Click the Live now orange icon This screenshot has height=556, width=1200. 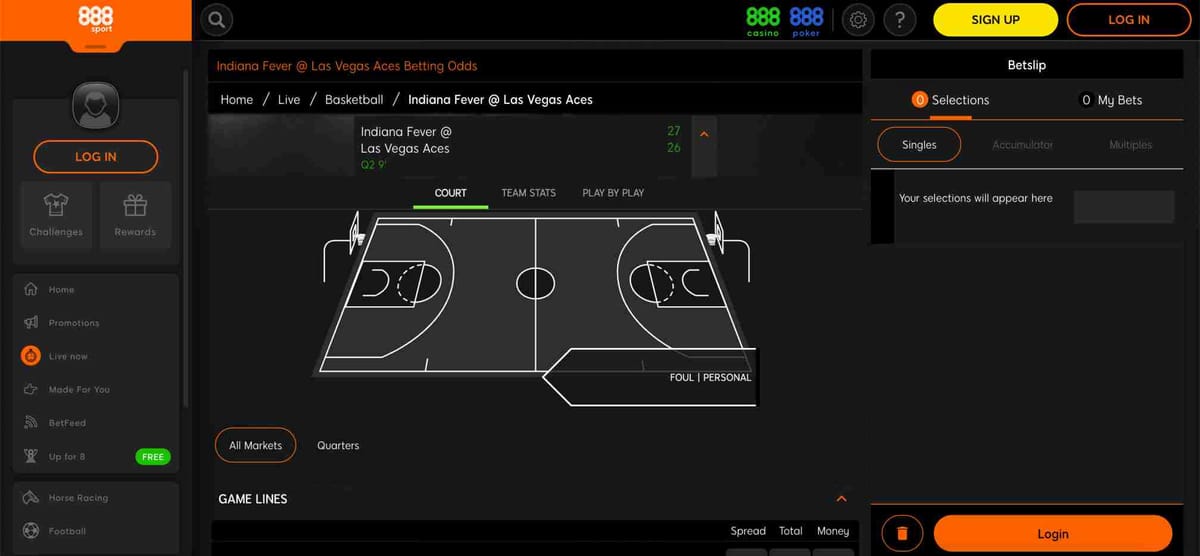pos(31,356)
